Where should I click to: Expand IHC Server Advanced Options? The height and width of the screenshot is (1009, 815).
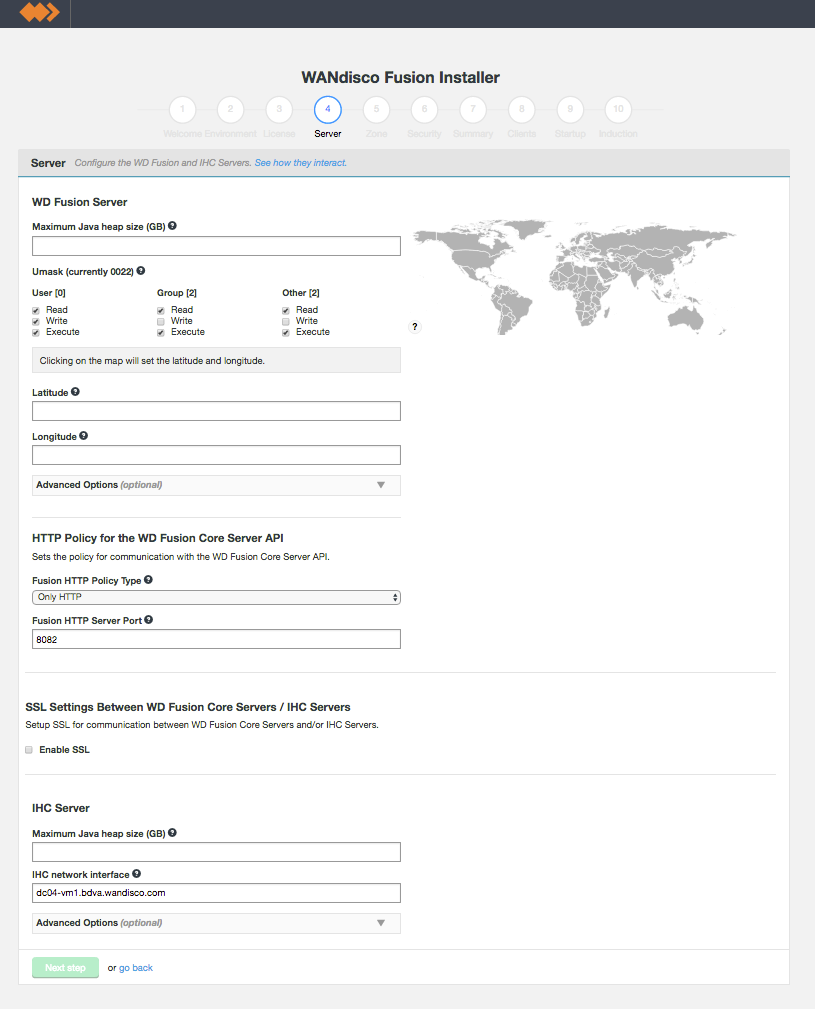(216, 923)
